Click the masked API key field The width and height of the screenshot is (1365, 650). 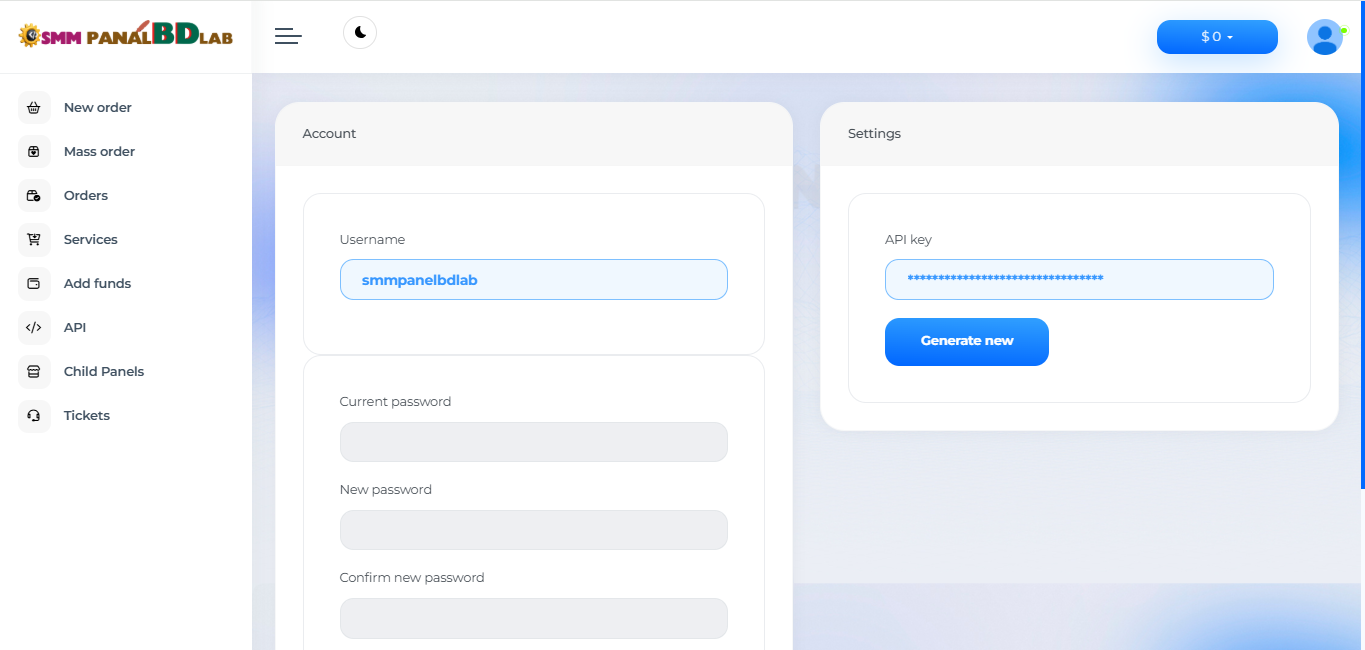(x=1078, y=280)
